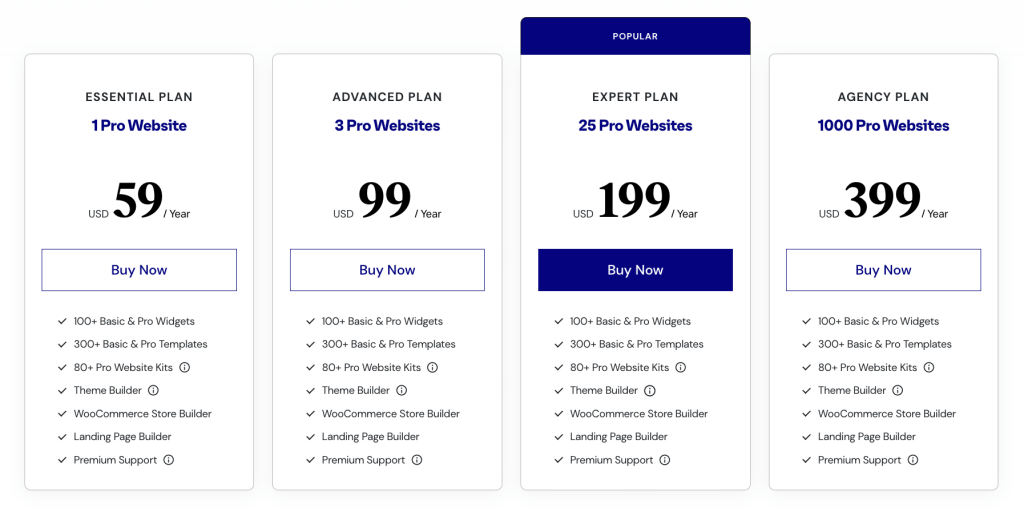The height and width of the screenshot is (516, 1024).
Task: Click Agency plan Theme Builder info icon
Action: (x=897, y=390)
